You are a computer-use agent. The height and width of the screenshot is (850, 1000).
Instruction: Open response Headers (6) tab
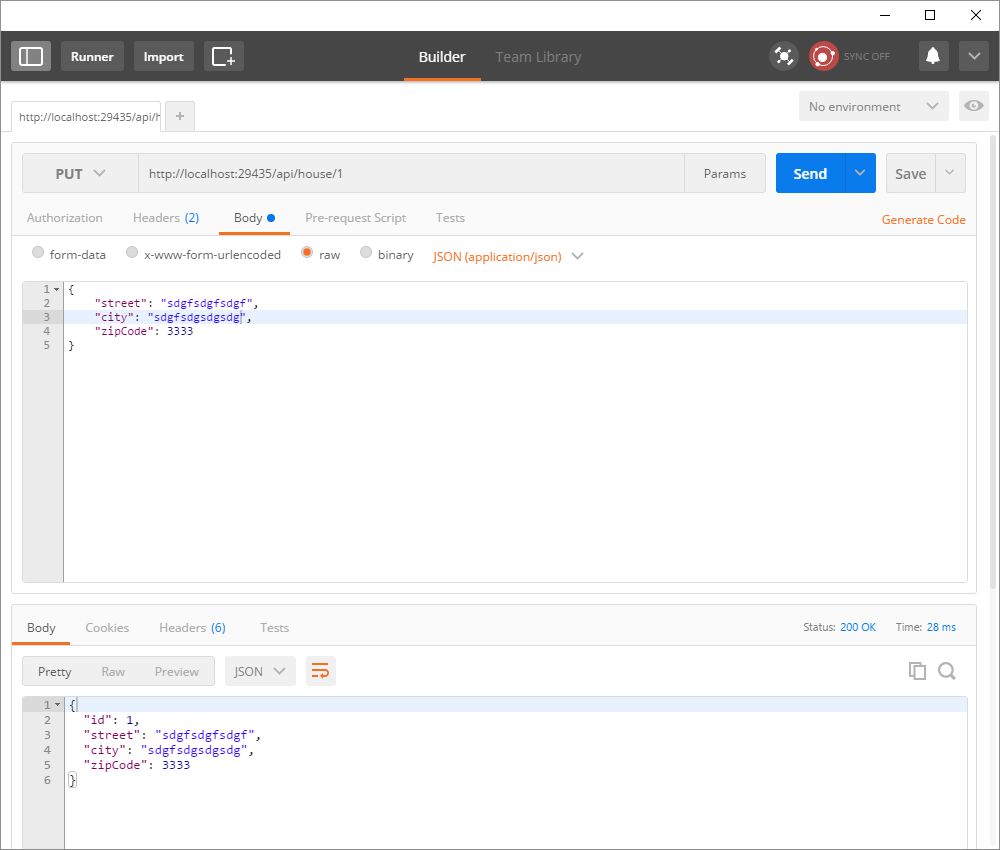192,627
